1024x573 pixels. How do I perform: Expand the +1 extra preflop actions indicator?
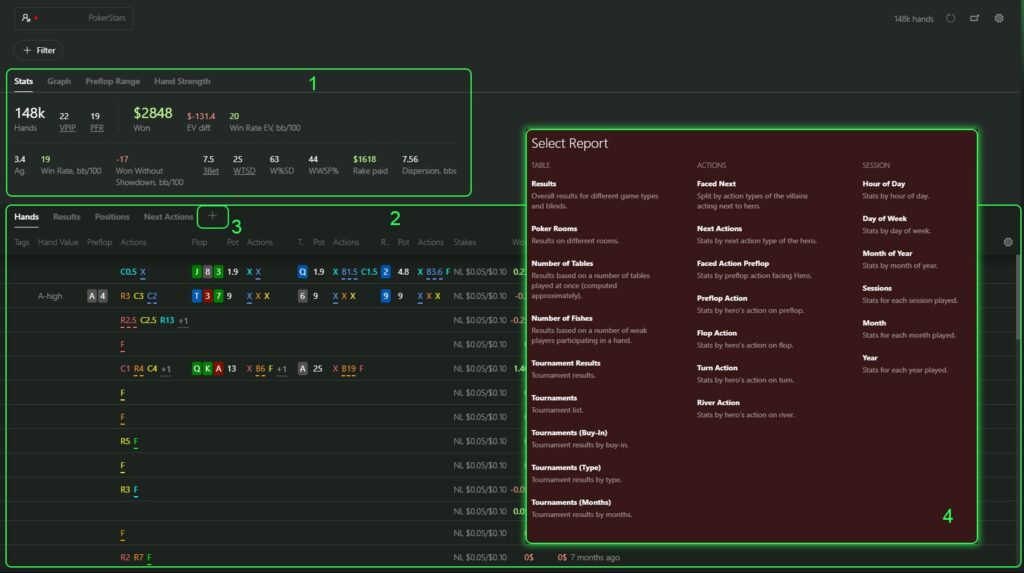coord(184,320)
